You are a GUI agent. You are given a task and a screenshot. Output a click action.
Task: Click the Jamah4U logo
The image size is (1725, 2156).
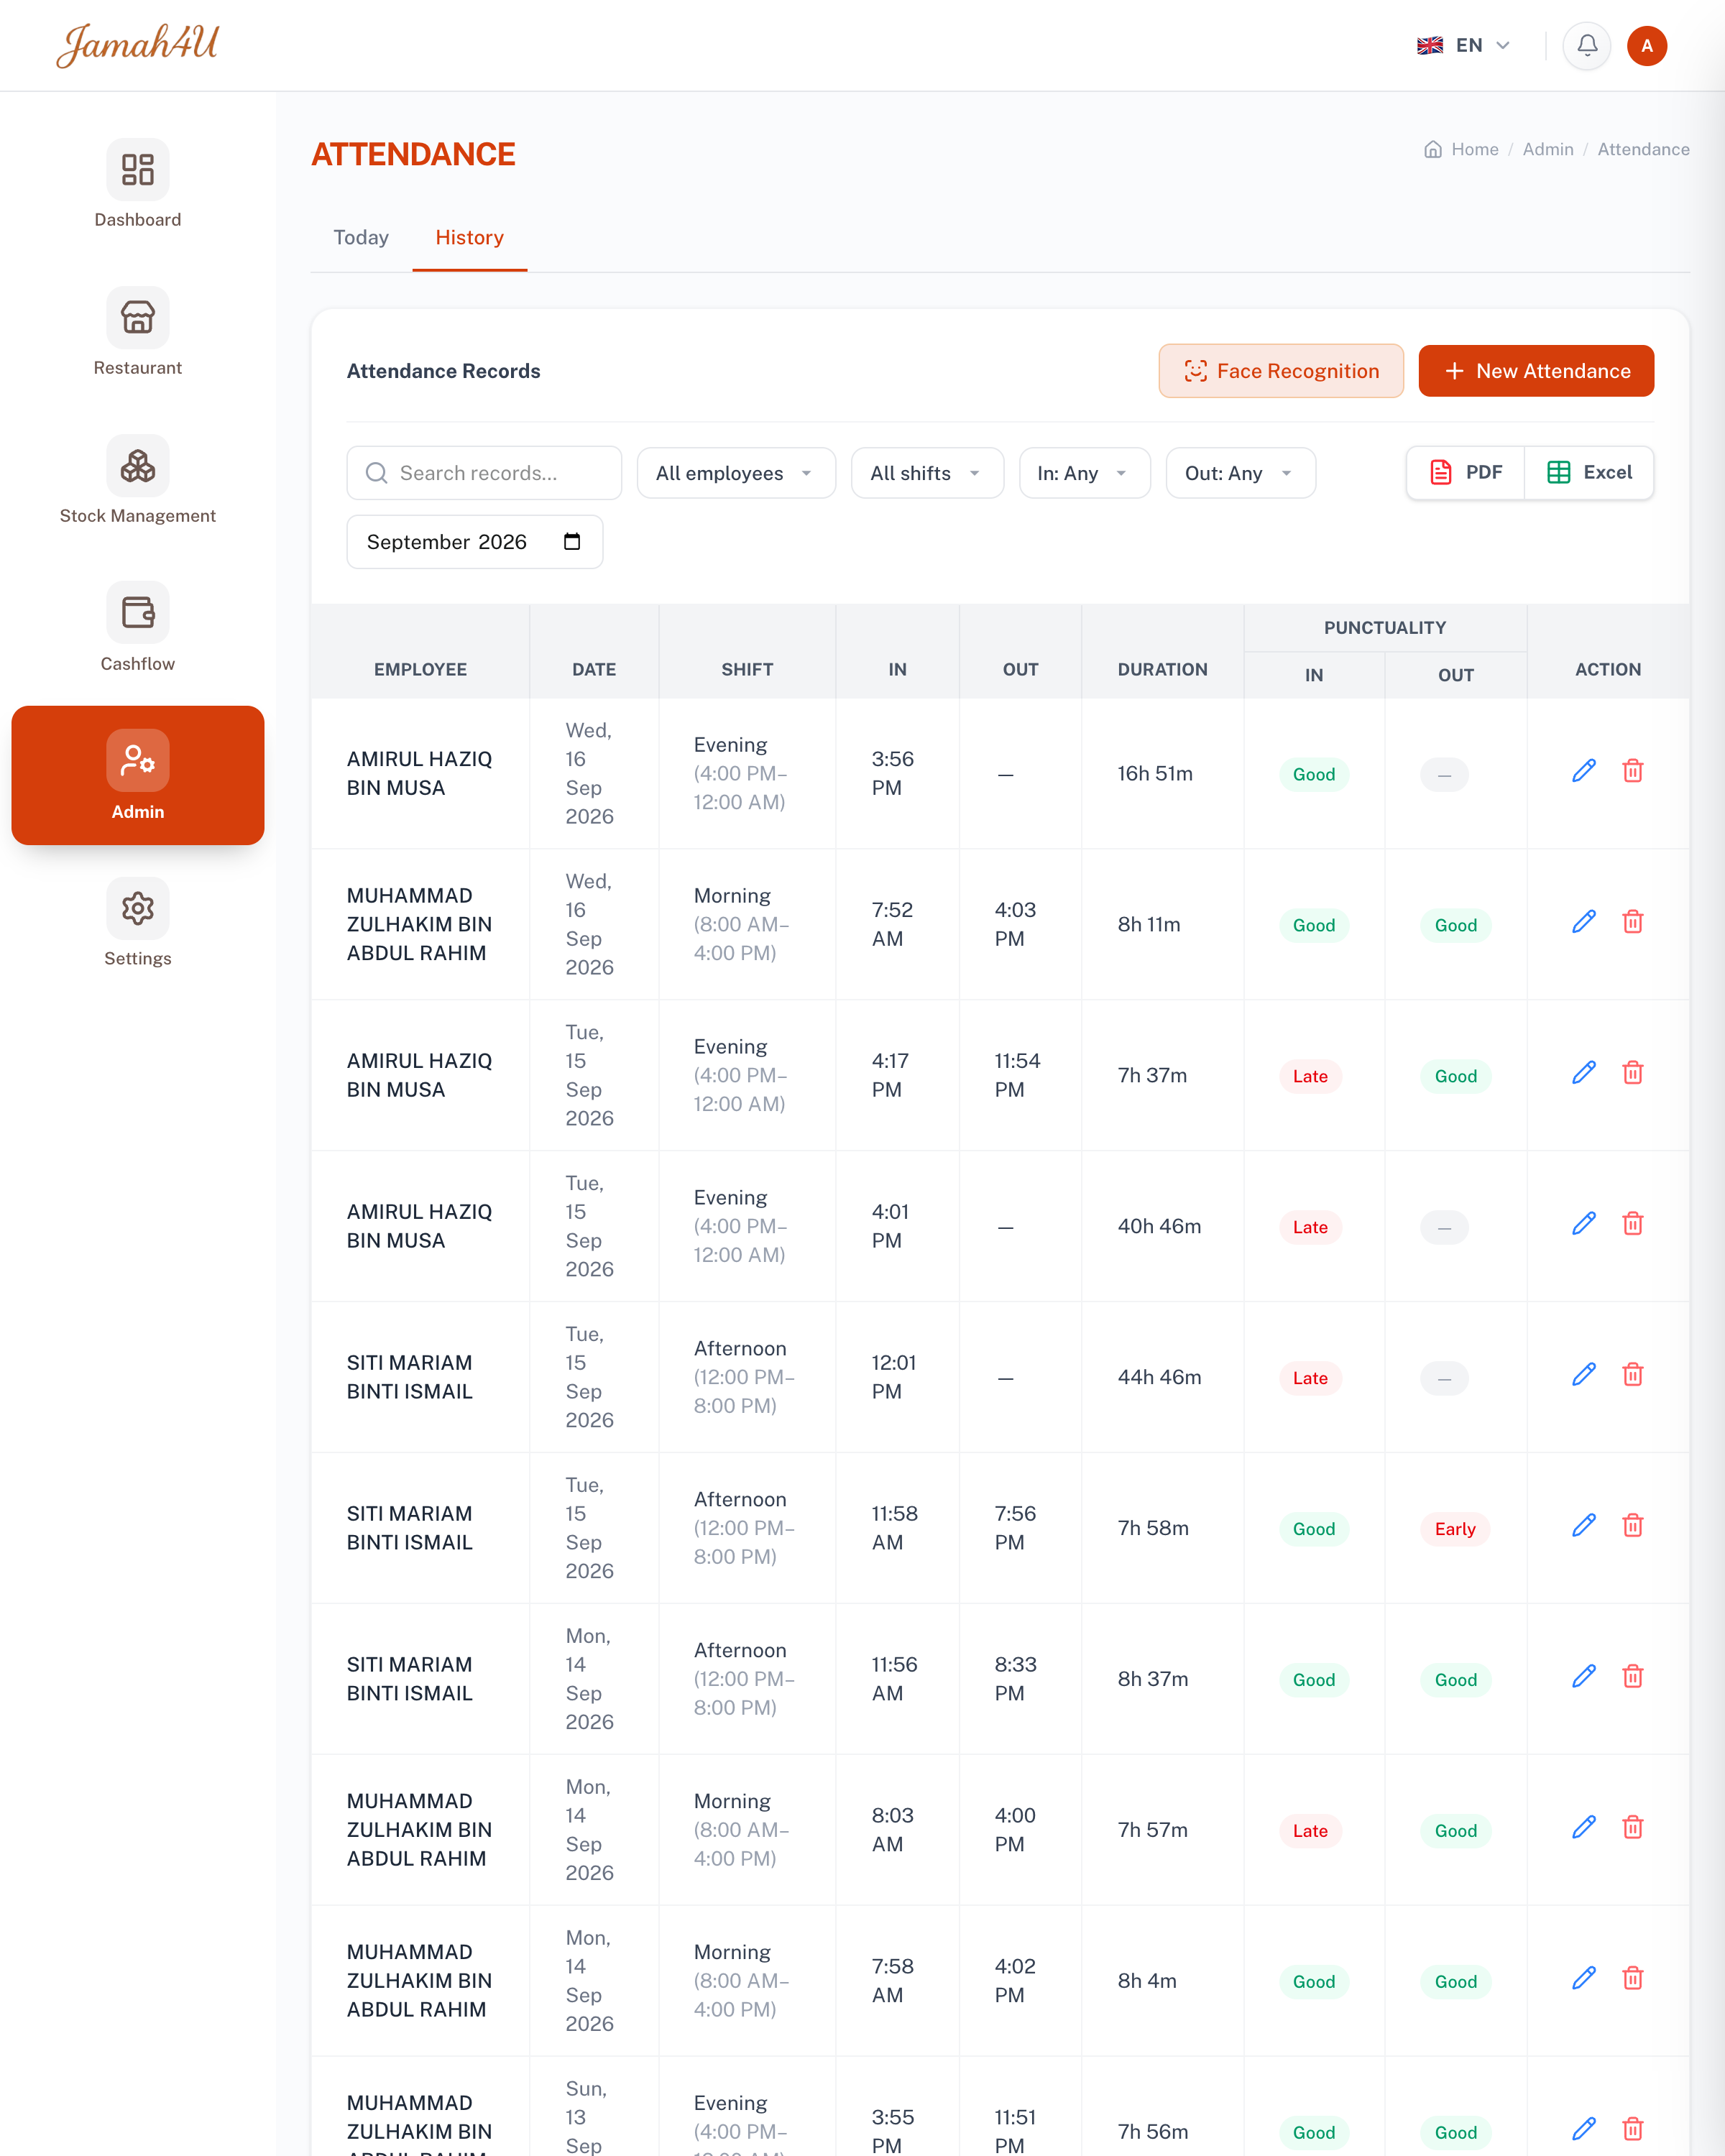click(x=137, y=45)
